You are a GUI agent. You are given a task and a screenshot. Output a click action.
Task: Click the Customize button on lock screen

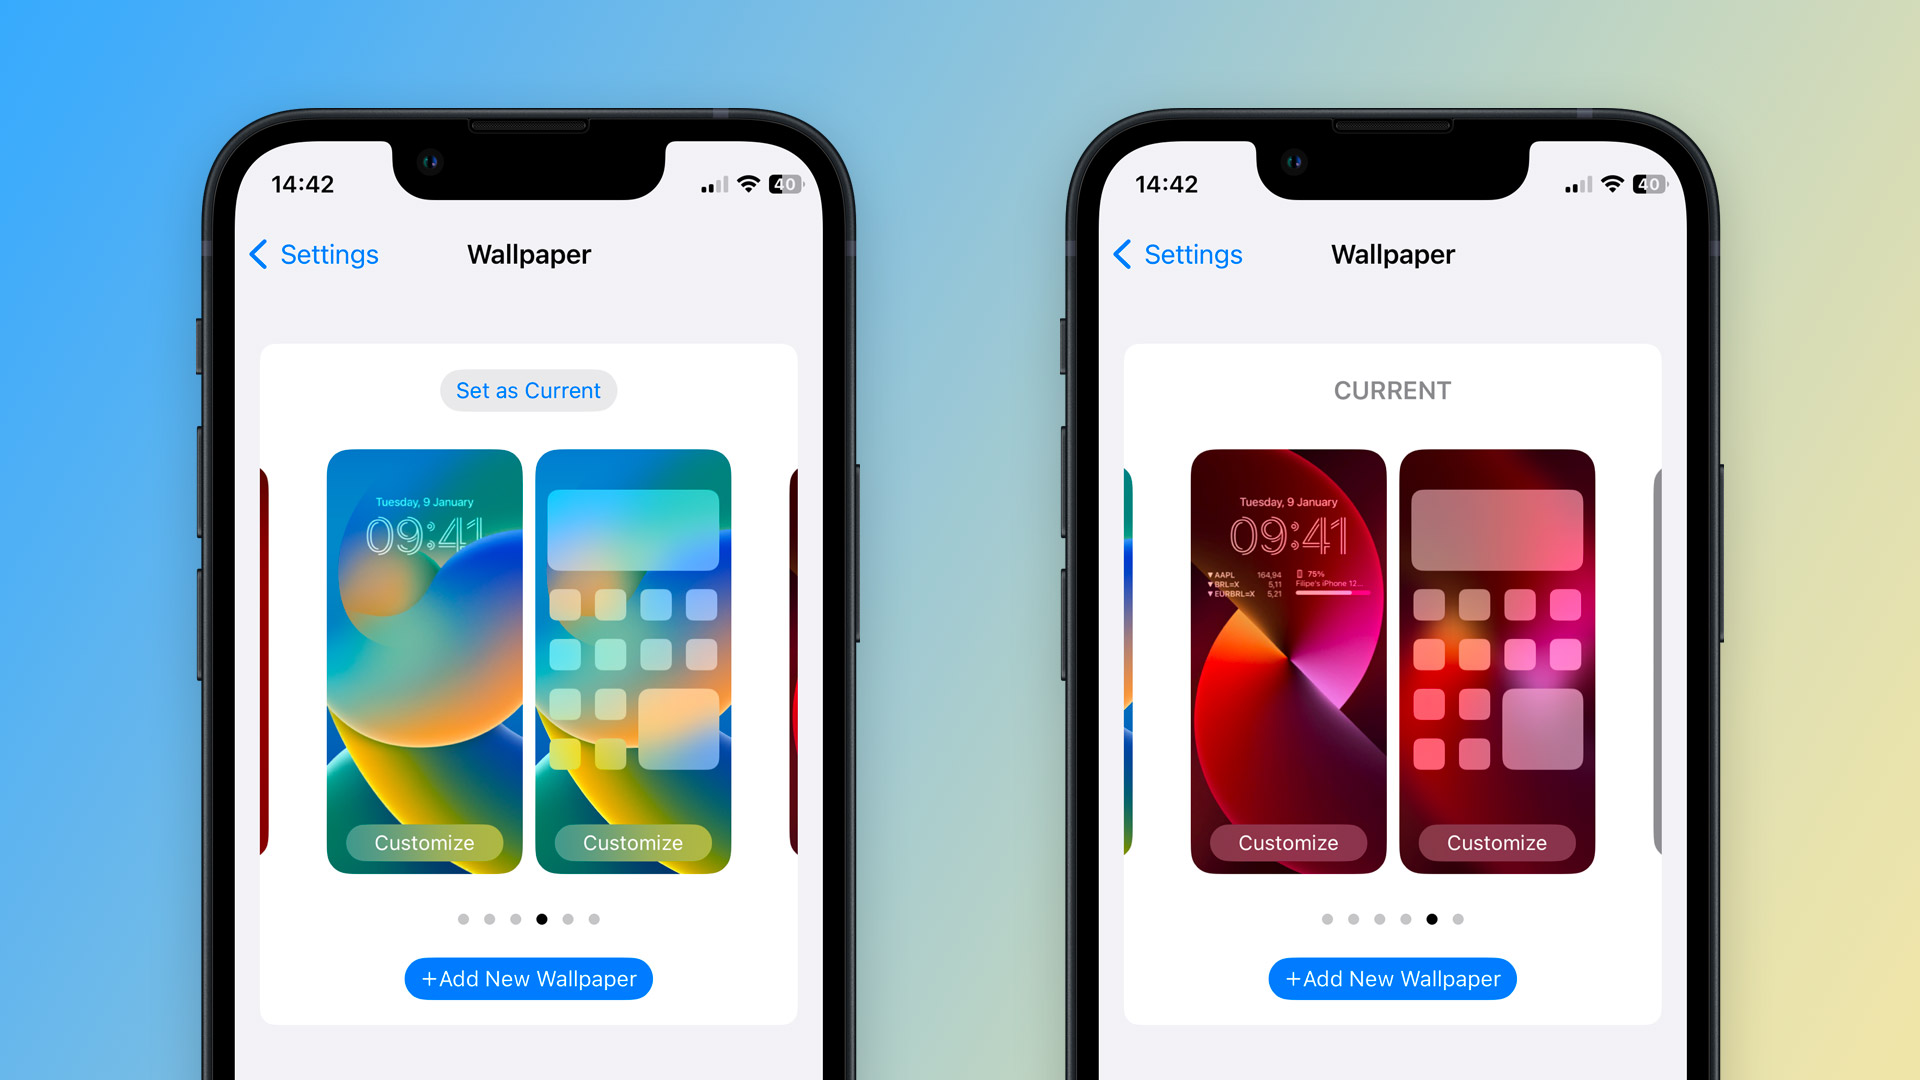pos(423,839)
